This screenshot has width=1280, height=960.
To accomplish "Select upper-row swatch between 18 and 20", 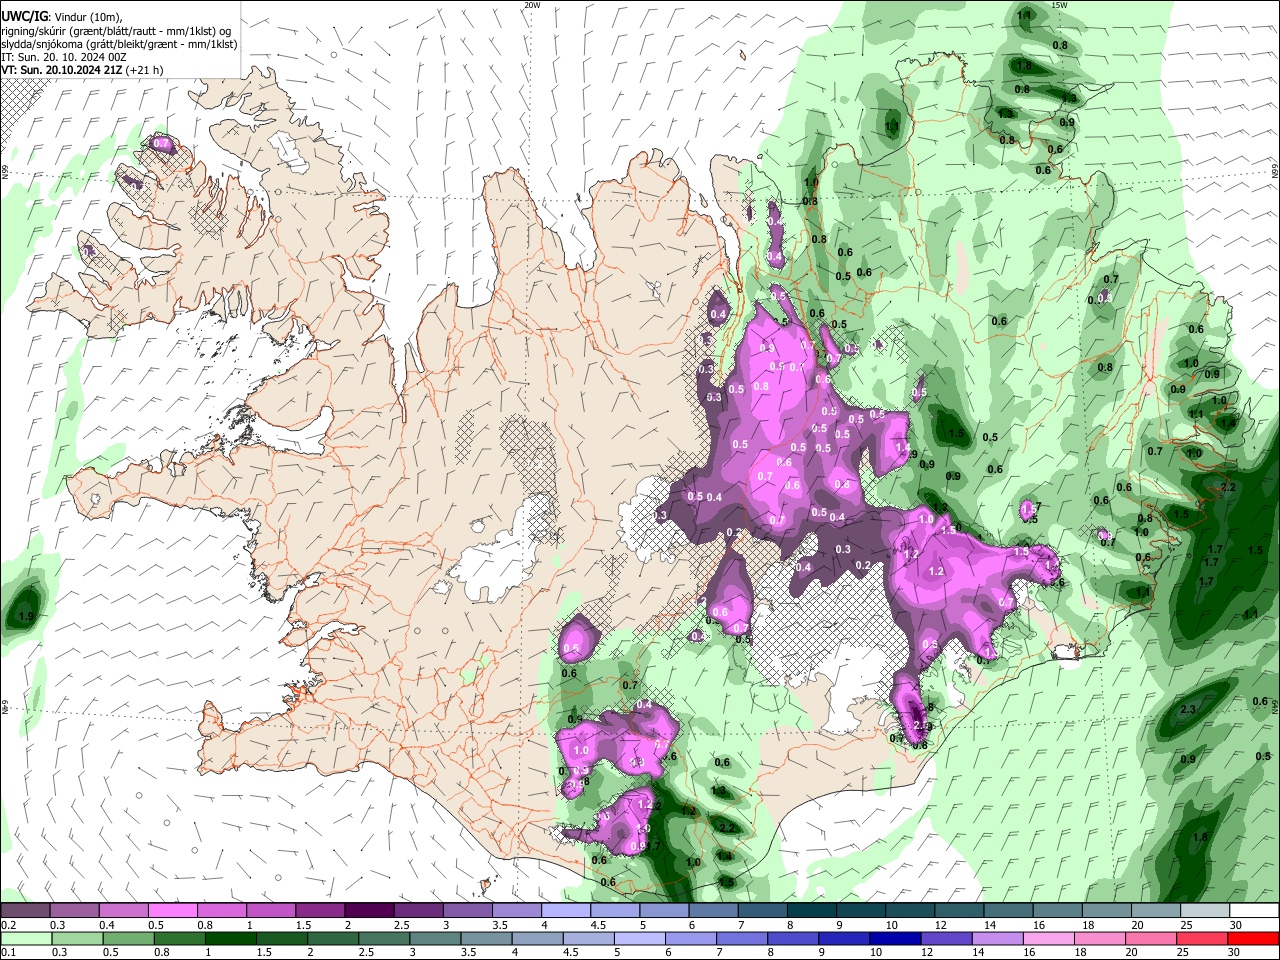I will point(1107,911).
